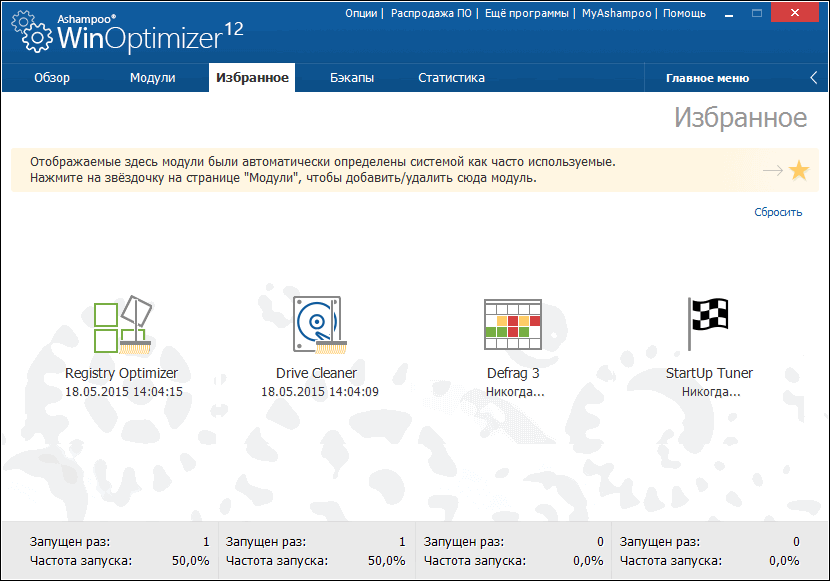Open the Registry Optimizer module icon
The width and height of the screenshot is (830, 581).
tap(123, 324)
